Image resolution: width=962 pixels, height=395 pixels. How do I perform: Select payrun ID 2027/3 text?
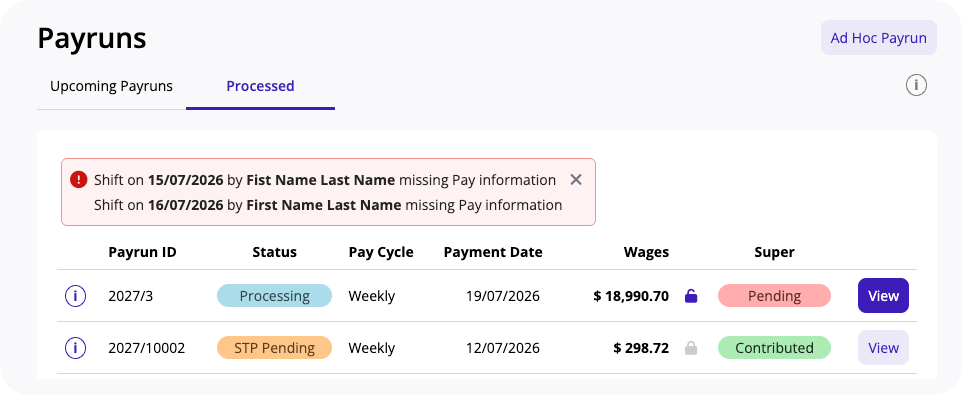(131, 296)
